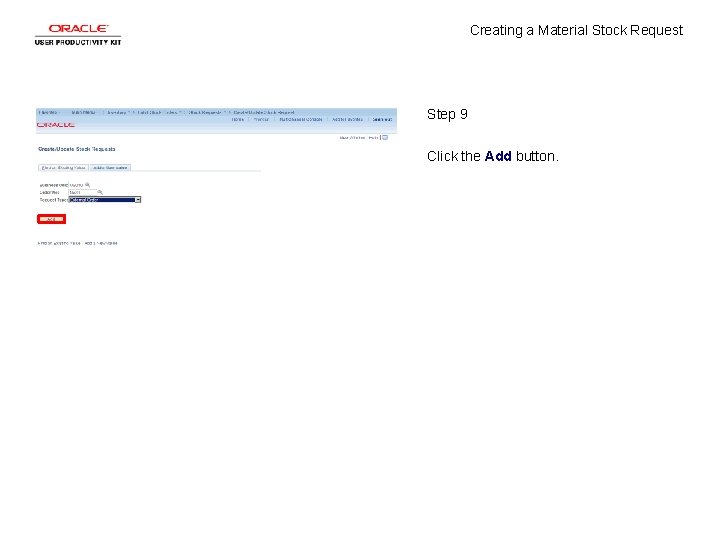The height and width of the screenshot is (540, 720).
Task: Click the New Window link
Action: [352, 137]
